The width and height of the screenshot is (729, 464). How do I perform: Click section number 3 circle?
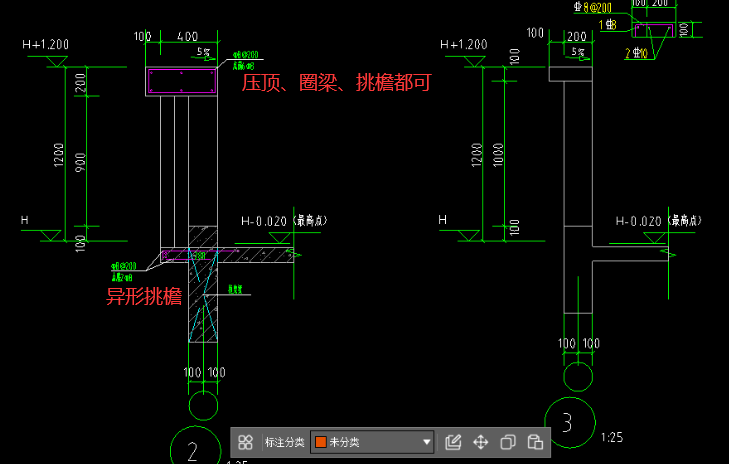coord(570,423)
